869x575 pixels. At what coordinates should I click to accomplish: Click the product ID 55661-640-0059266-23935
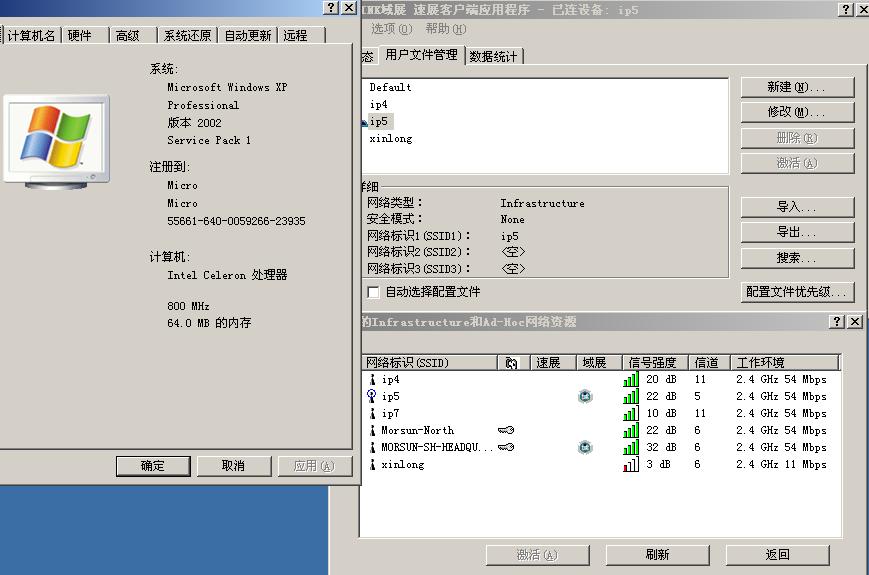pyautogui.click(x=236, y=221)
